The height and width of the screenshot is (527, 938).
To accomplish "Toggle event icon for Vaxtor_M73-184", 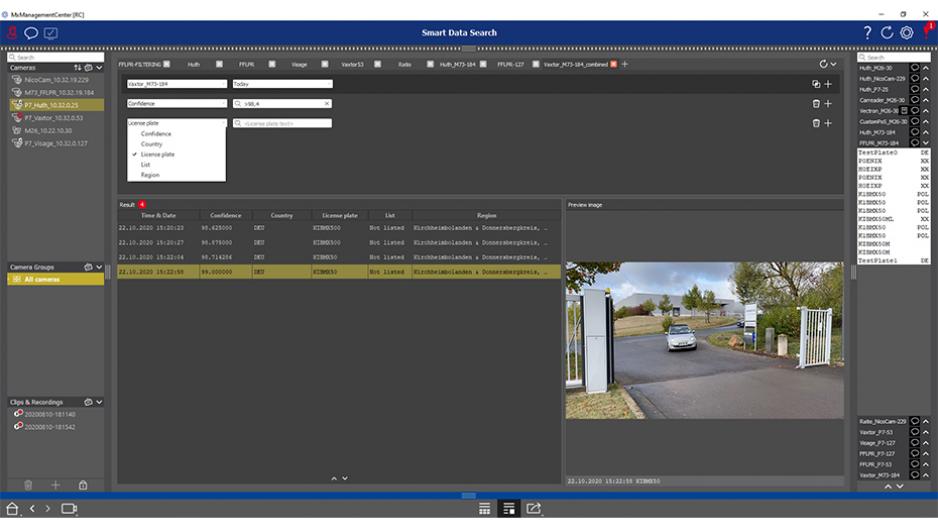I will (915, 475).
